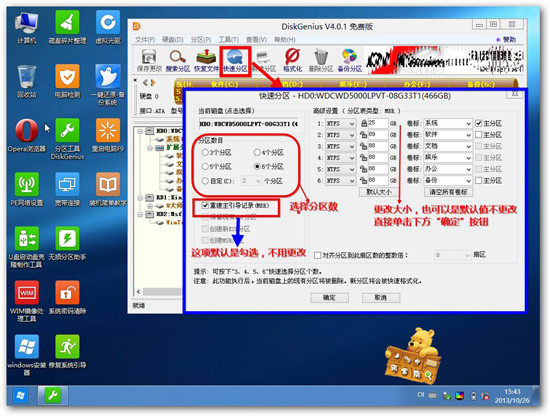The image size is (550, 416).
Task: Open the USB boot disk clone tool icon
Action: [27, 247]
